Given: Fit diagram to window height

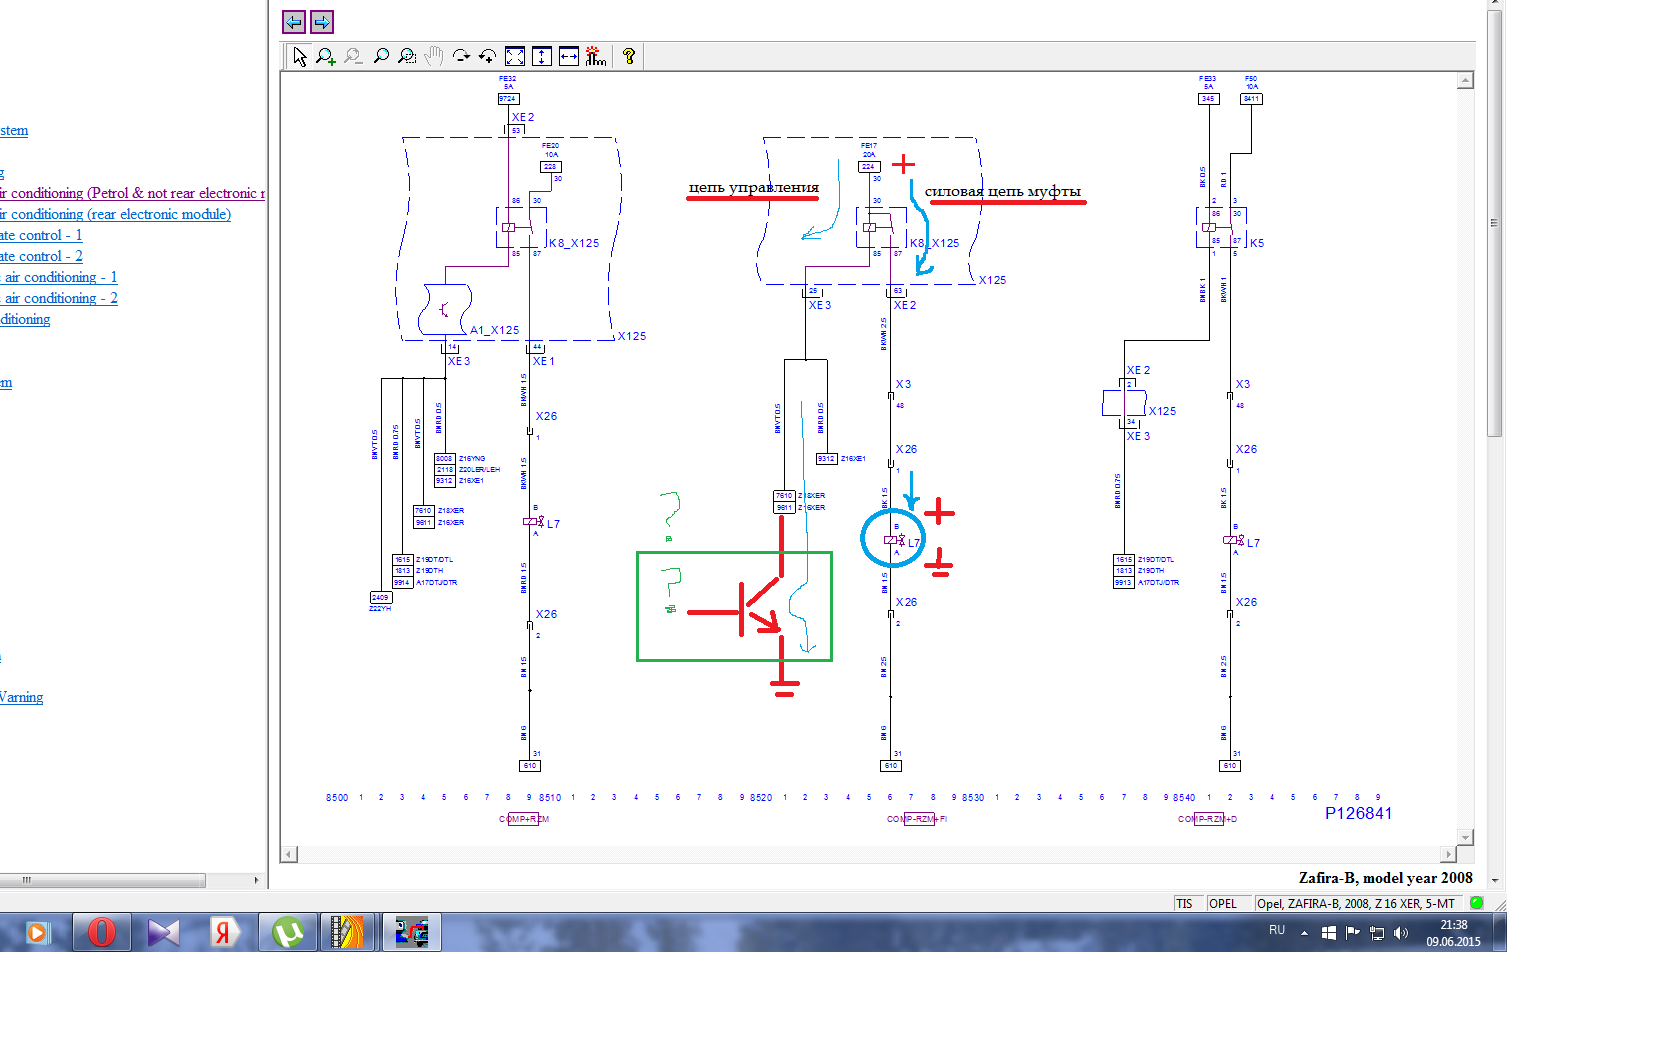Looking at the screenshot, I should [x=542, y=57].
